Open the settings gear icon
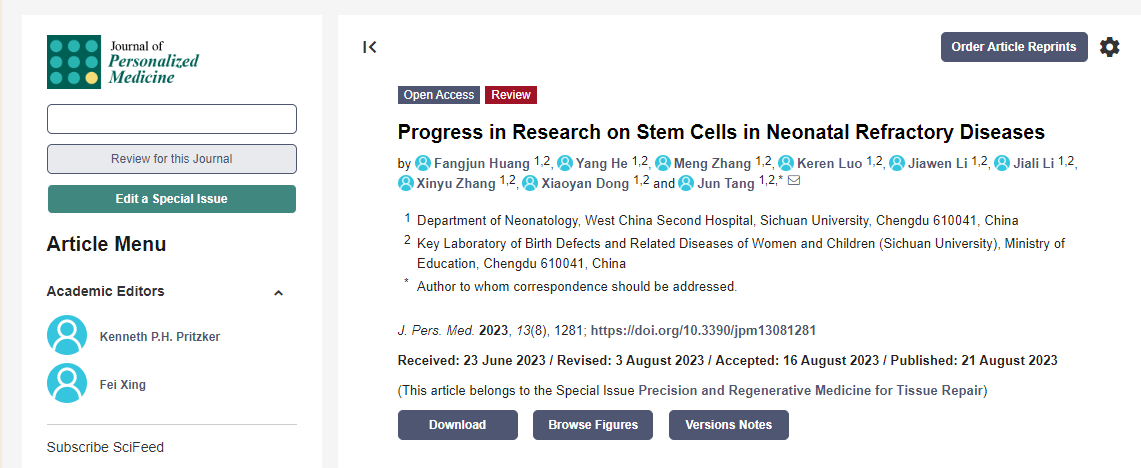This screenshot has width=1141, height=468. tap(1109, 47)
